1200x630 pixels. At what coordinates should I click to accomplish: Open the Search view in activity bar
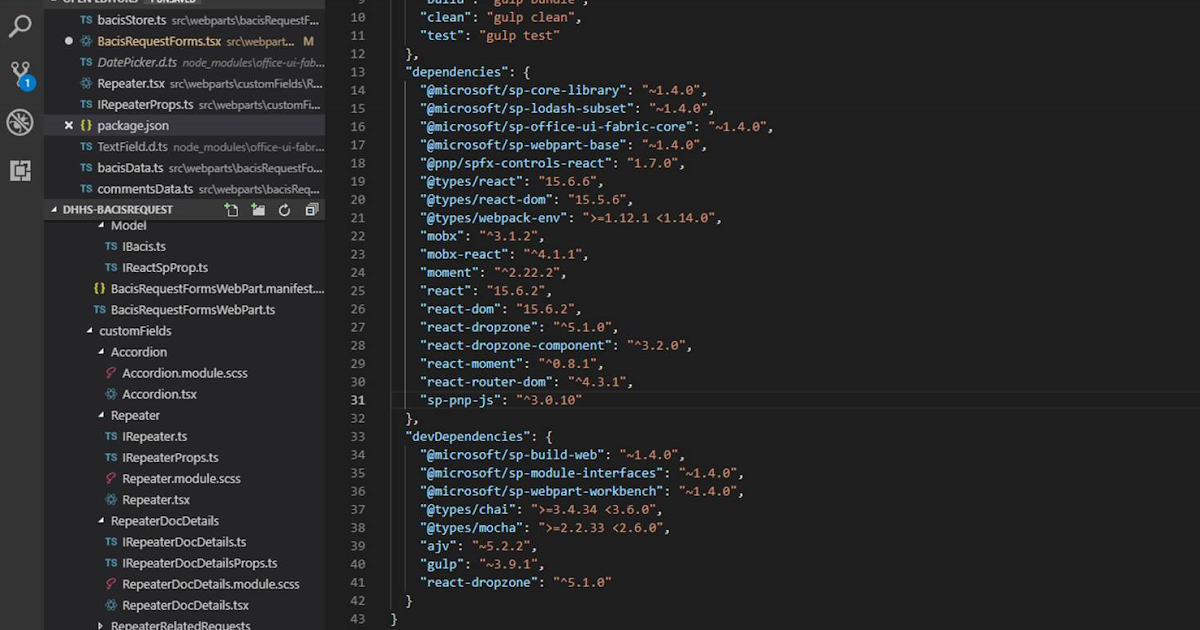coord(20,26)
